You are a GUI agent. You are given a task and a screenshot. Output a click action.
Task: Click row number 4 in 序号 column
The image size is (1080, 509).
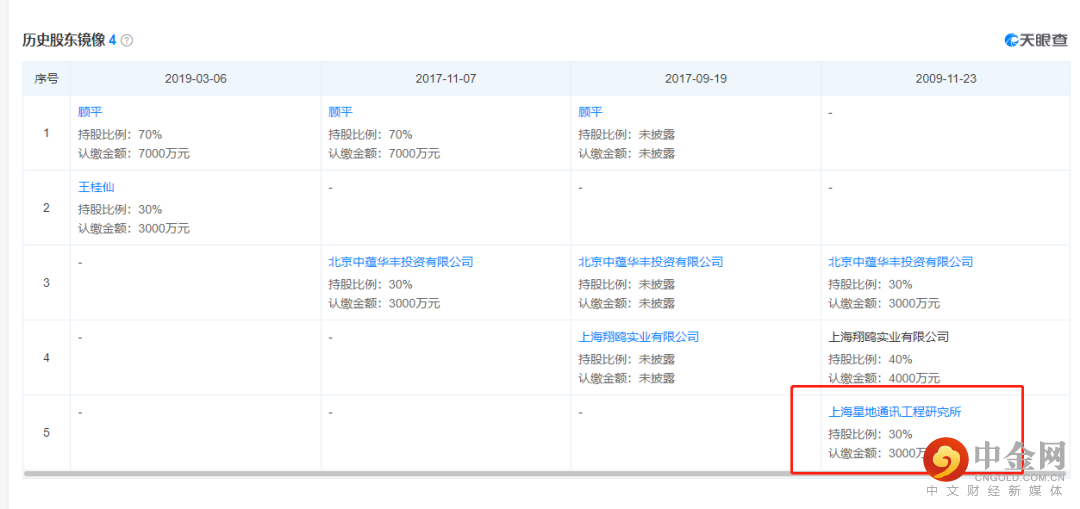(x=47, y=357)
